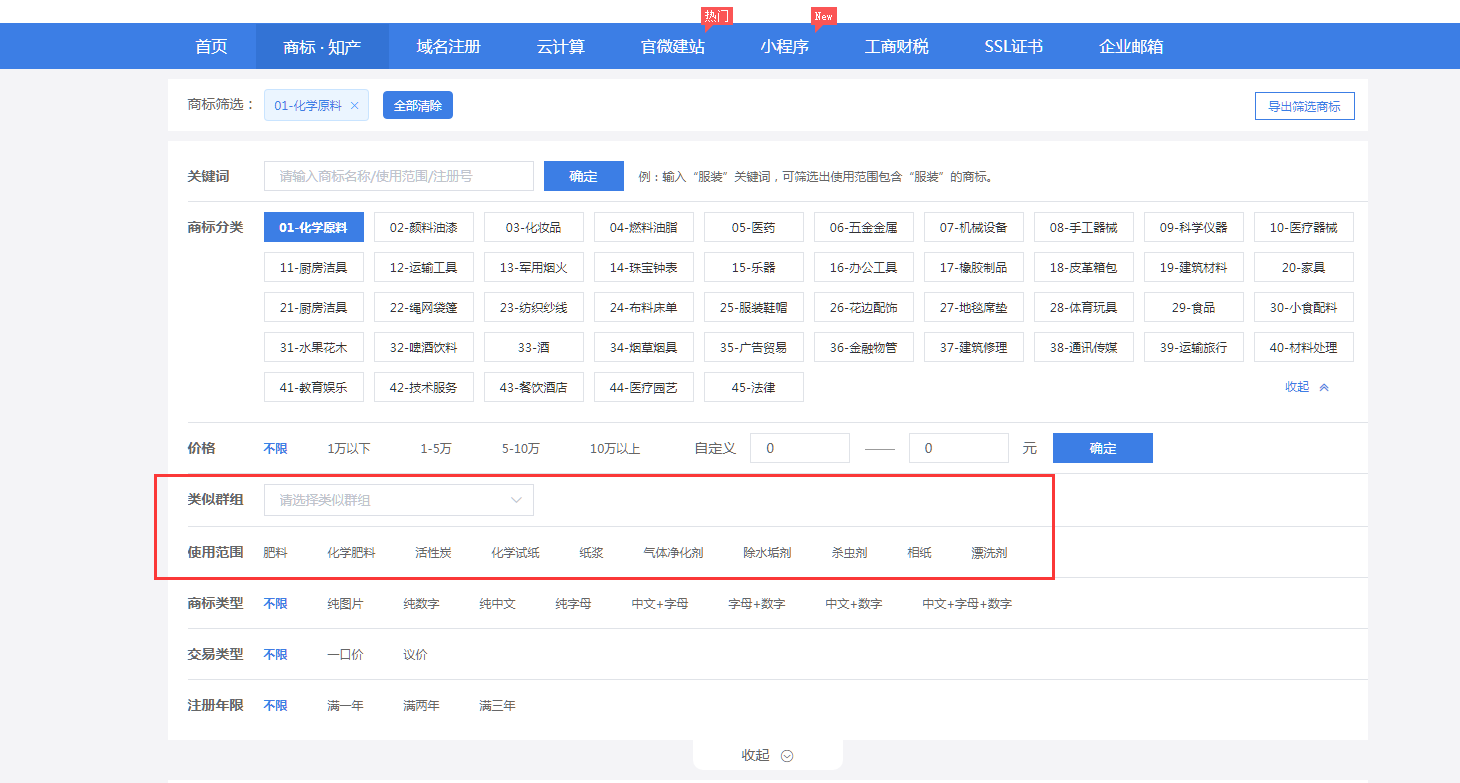Open the 云计算 navigation item
1460x783 pixels.
tap(561, 46)
